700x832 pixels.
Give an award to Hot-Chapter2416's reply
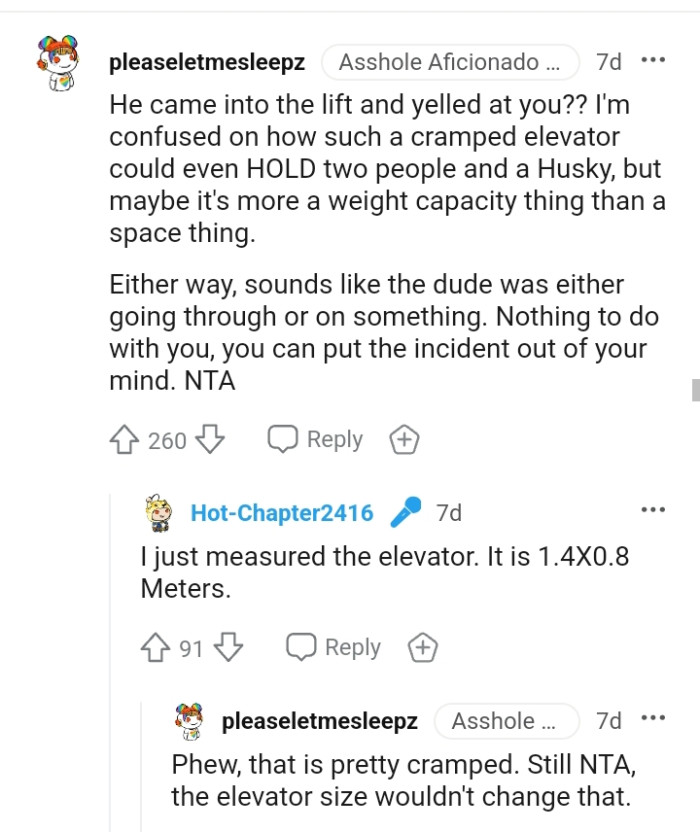pos(422,647)
